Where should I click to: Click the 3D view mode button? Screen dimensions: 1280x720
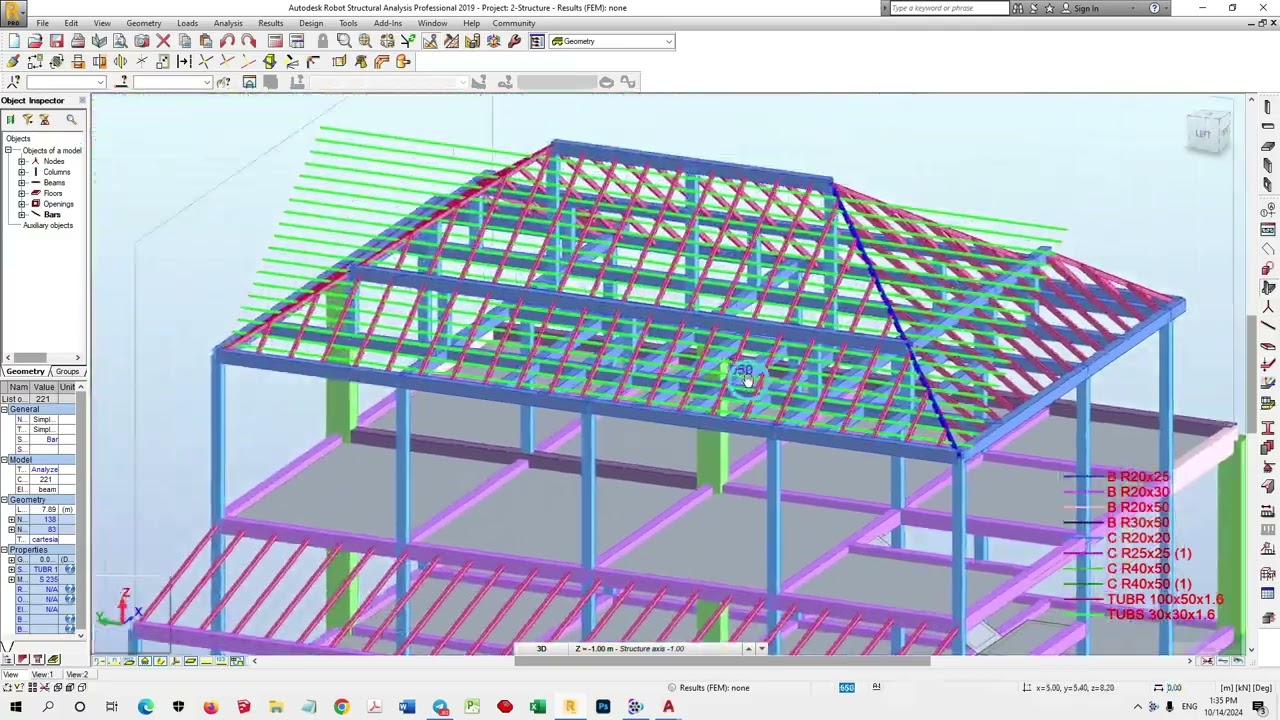point(541,649)
